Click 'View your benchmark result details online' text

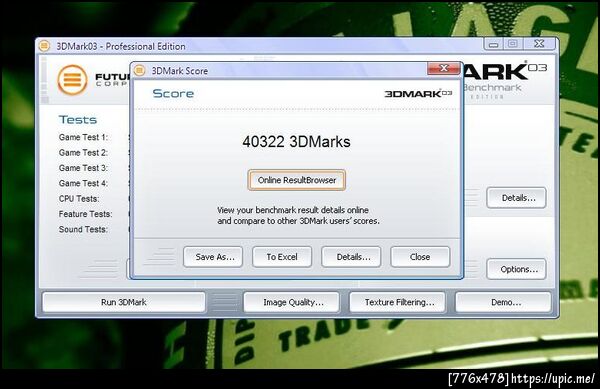(293, 210)
